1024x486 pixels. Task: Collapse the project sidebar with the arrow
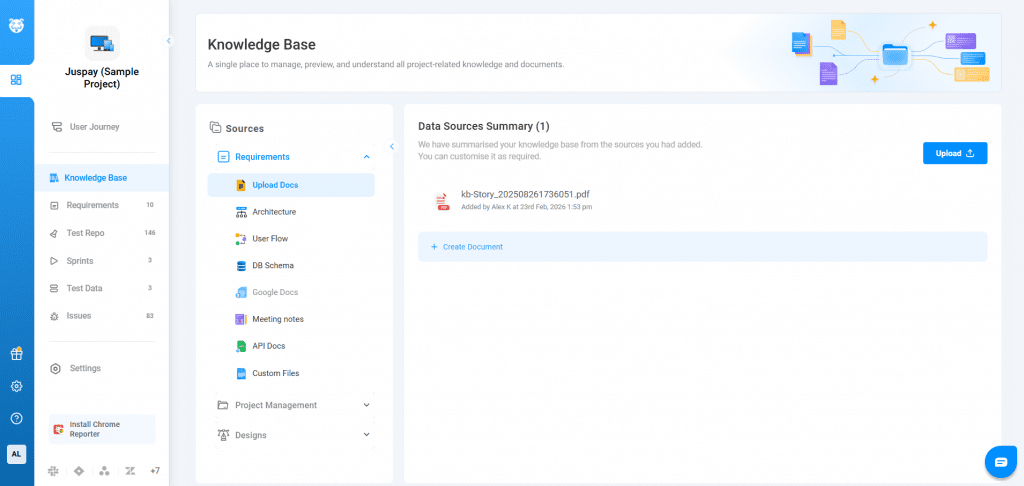[x=168, y=41]
